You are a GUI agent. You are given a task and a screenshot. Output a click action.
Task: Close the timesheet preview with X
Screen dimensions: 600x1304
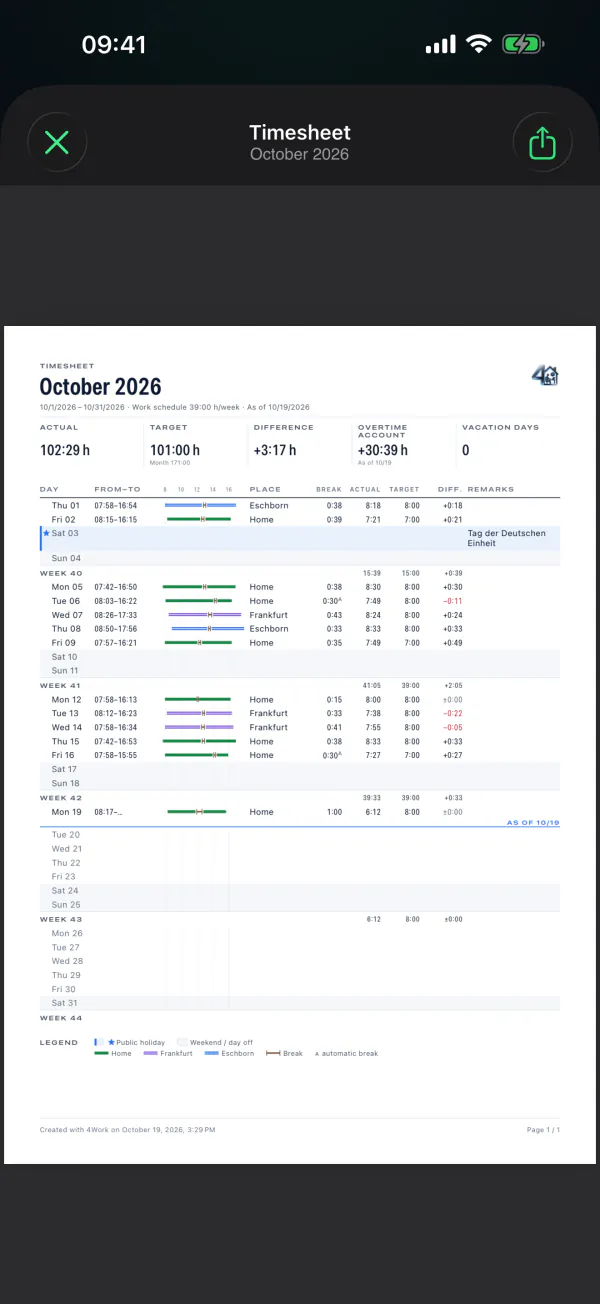pos(57,143)
